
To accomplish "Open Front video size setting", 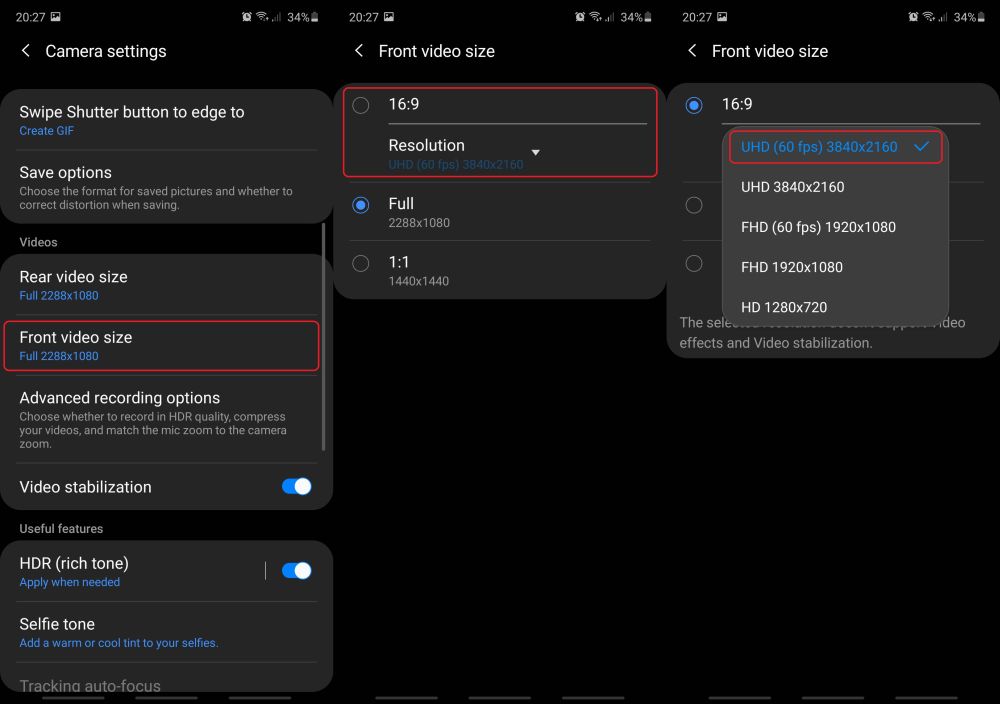I will coord(161,346).
